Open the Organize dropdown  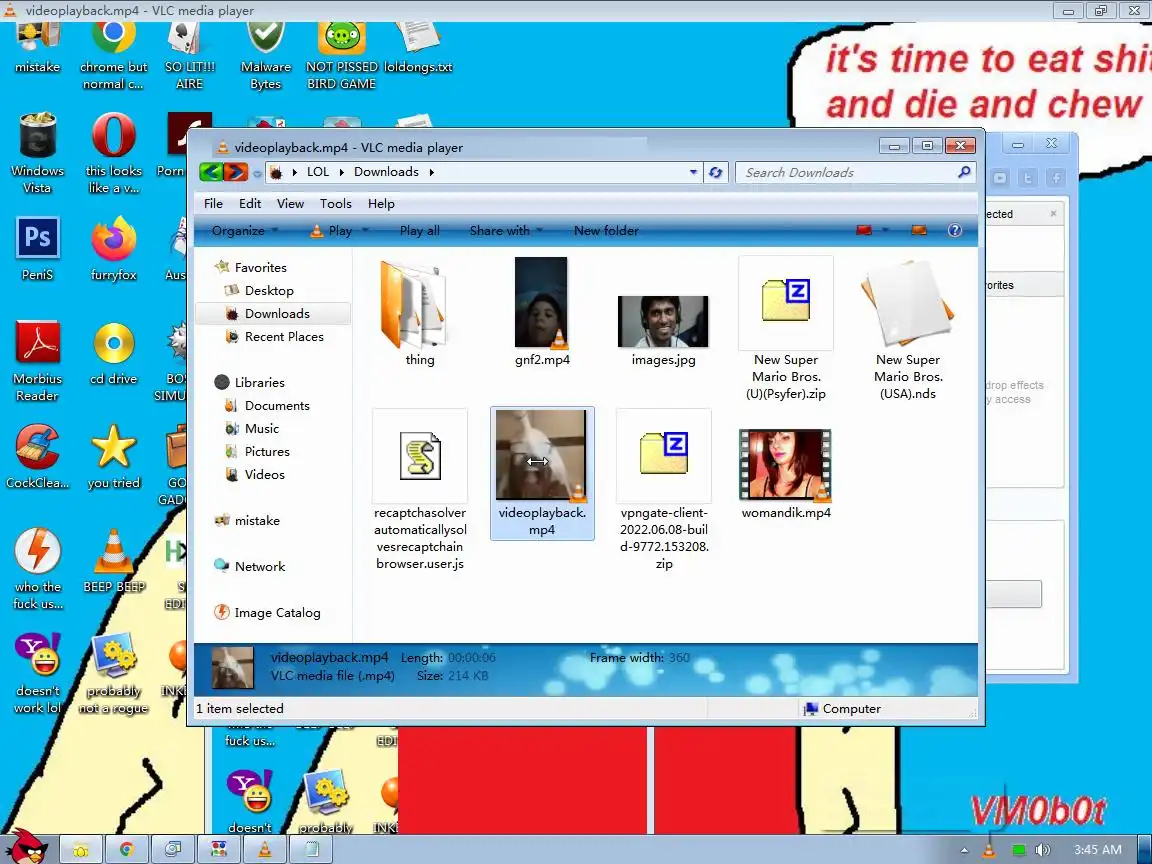(244, 231)
